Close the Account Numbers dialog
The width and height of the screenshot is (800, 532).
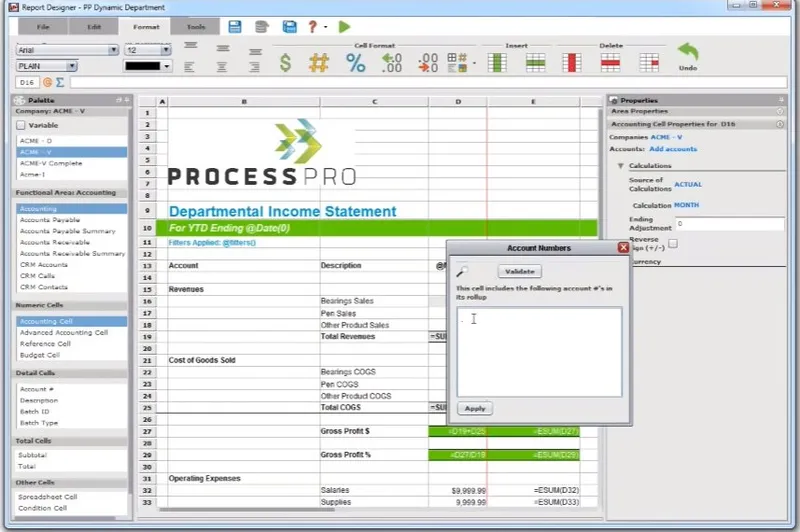coord(623,247)
